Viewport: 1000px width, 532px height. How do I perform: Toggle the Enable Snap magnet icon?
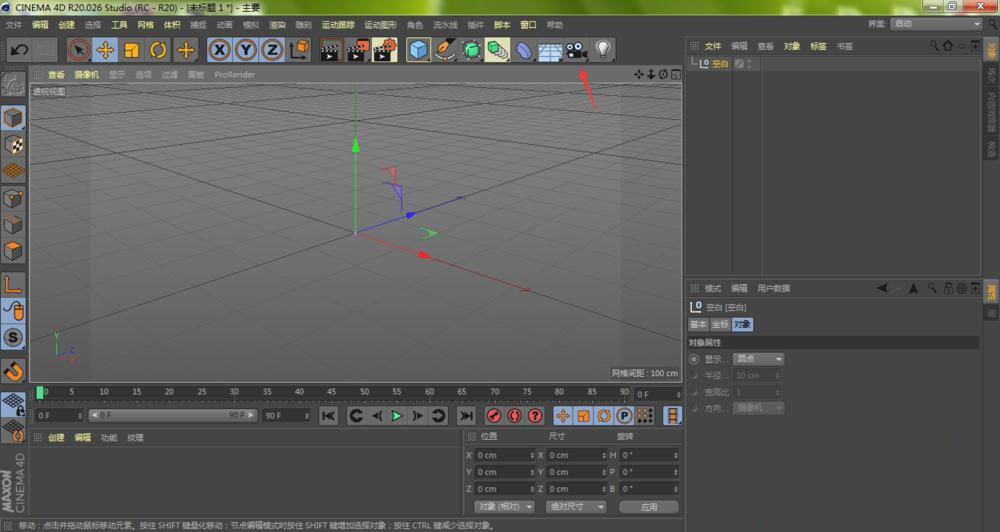(13, 371)
